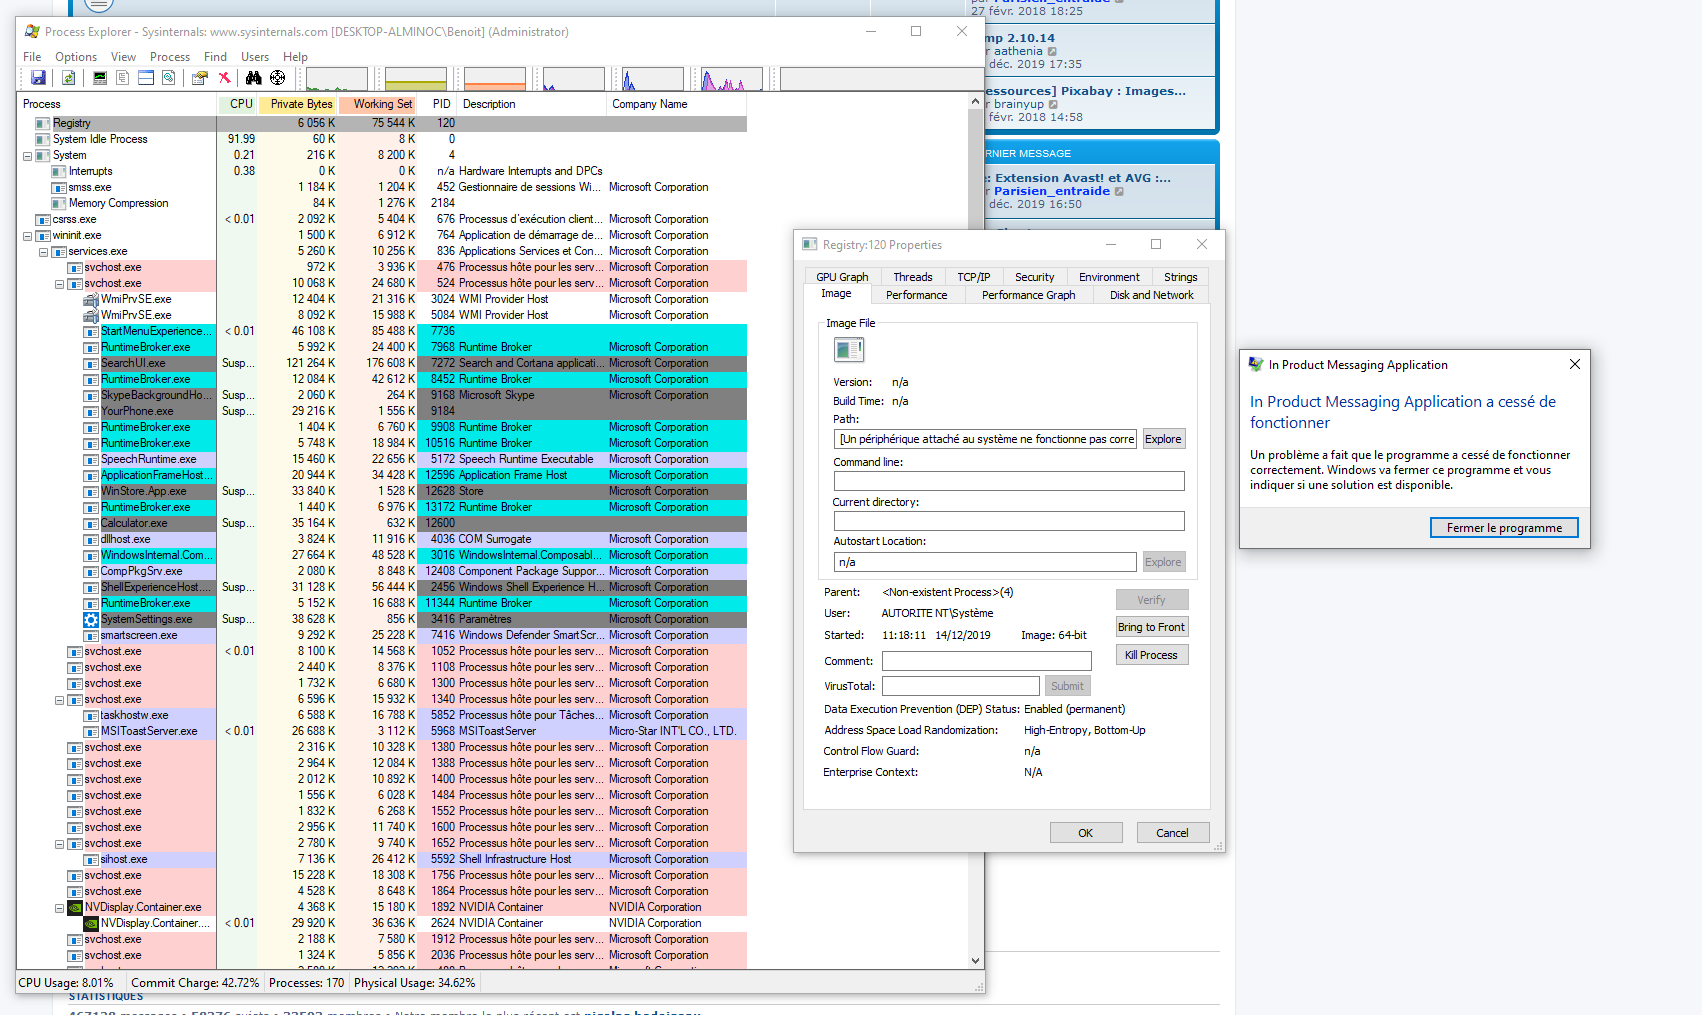The height and width of the screenshot is (1015, 1702).
Task: Close the In Product Messaging error dialog
Action: click(x=1575, y=365)
